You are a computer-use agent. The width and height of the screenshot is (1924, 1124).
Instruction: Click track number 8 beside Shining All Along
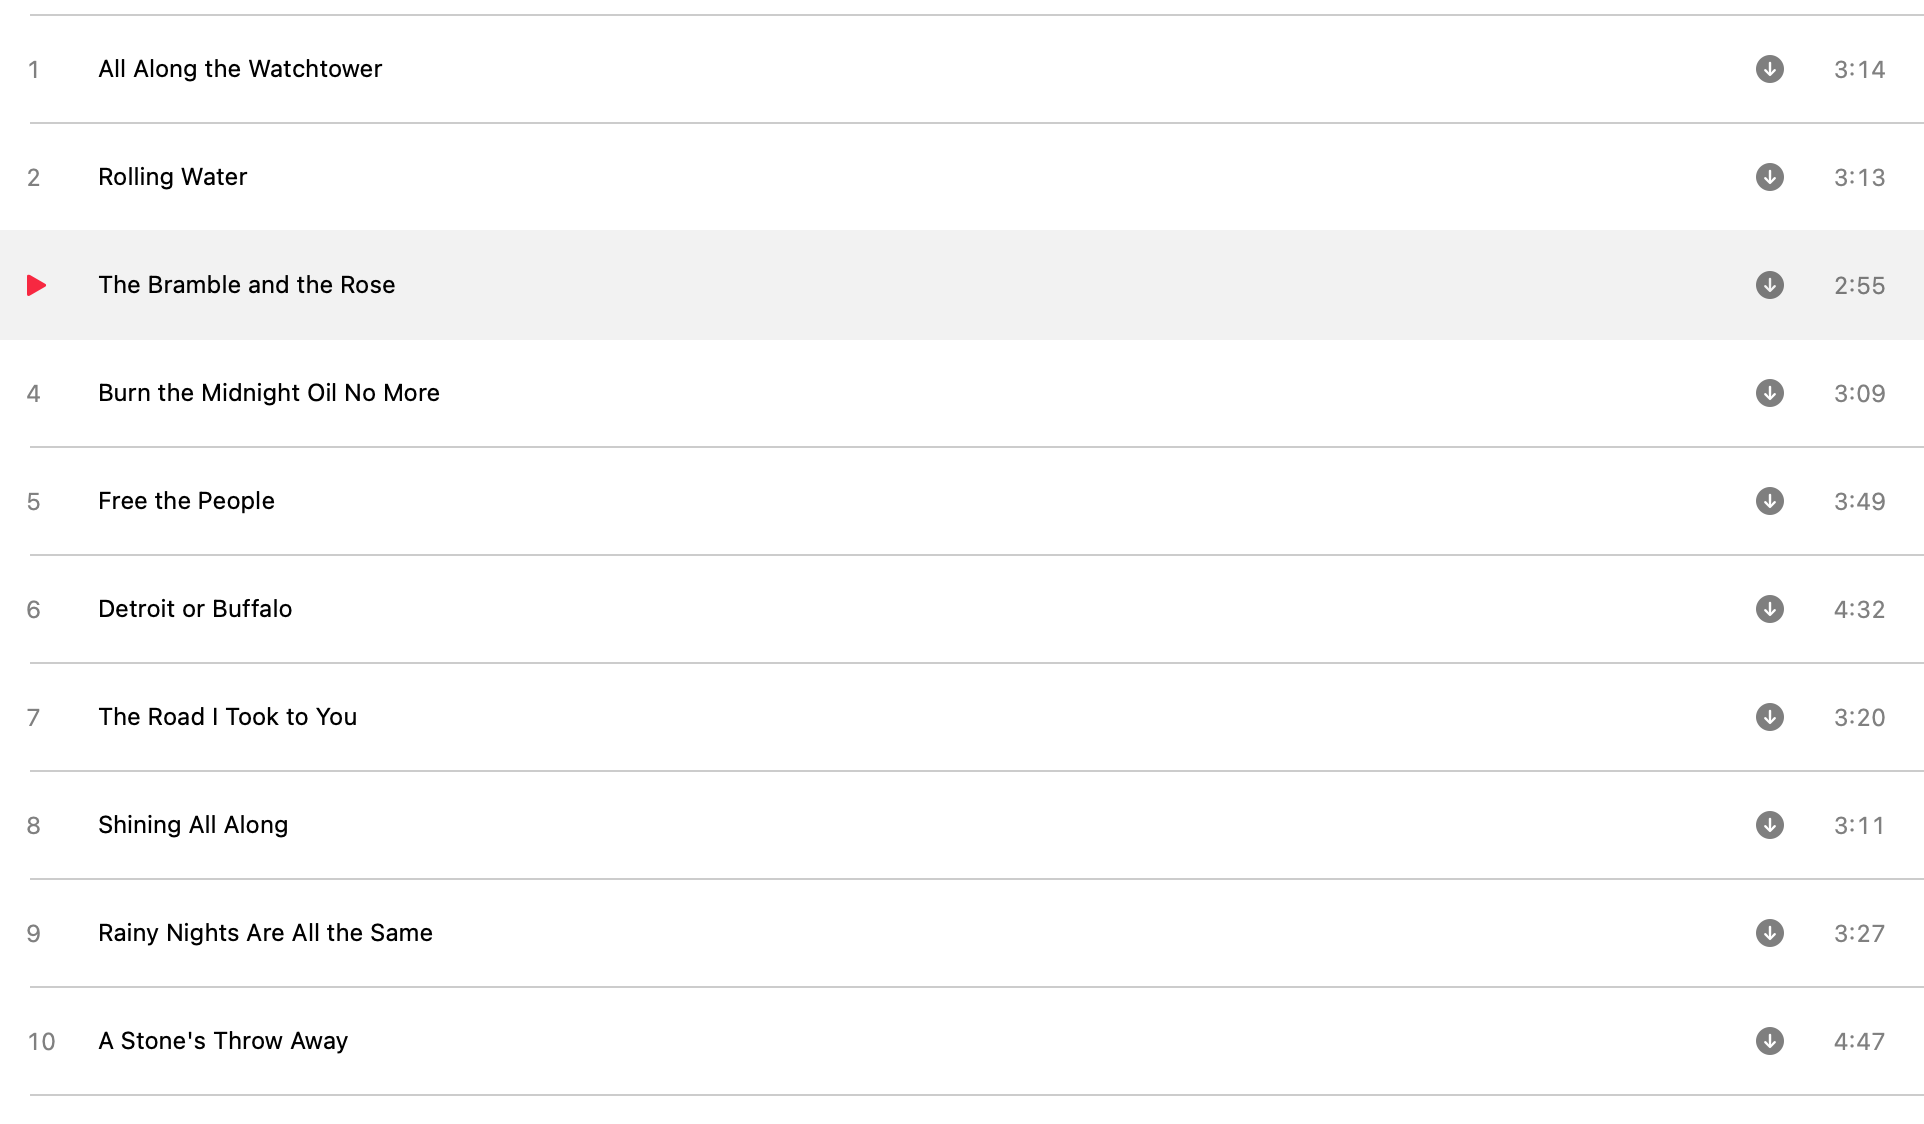(33, 826)
